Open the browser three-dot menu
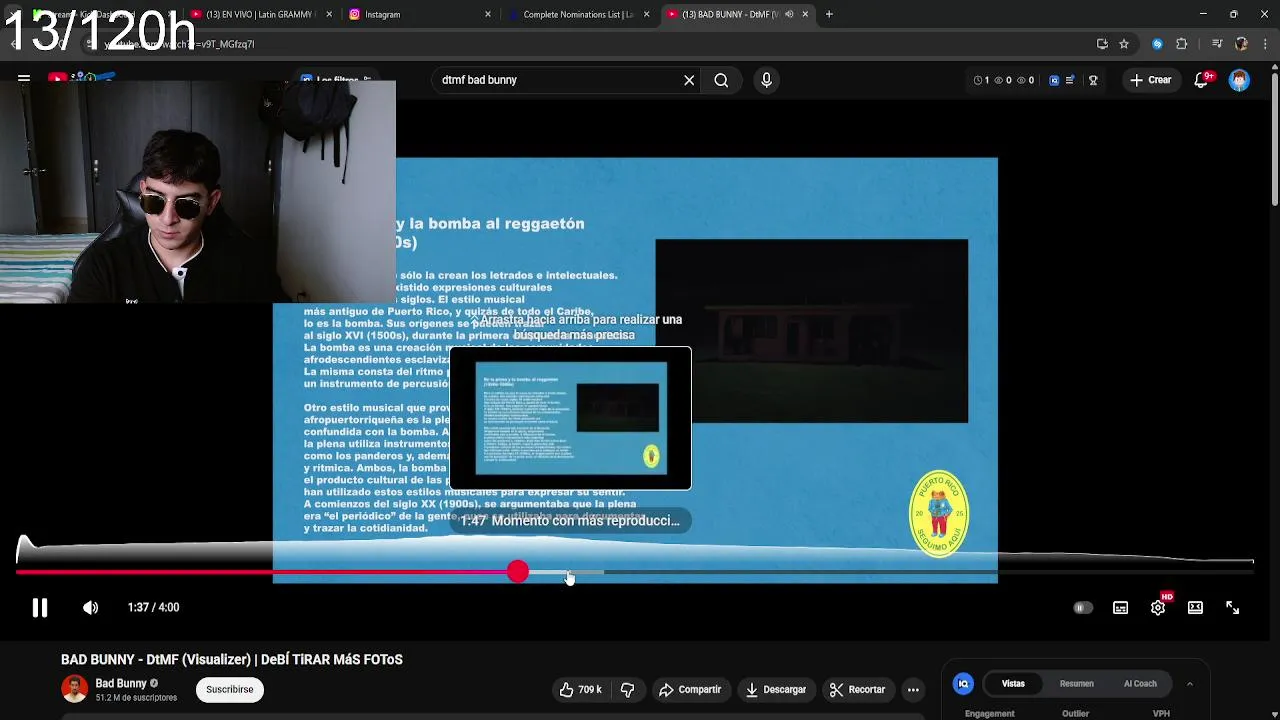The image size is (1280, 720). click(1265, 44)
